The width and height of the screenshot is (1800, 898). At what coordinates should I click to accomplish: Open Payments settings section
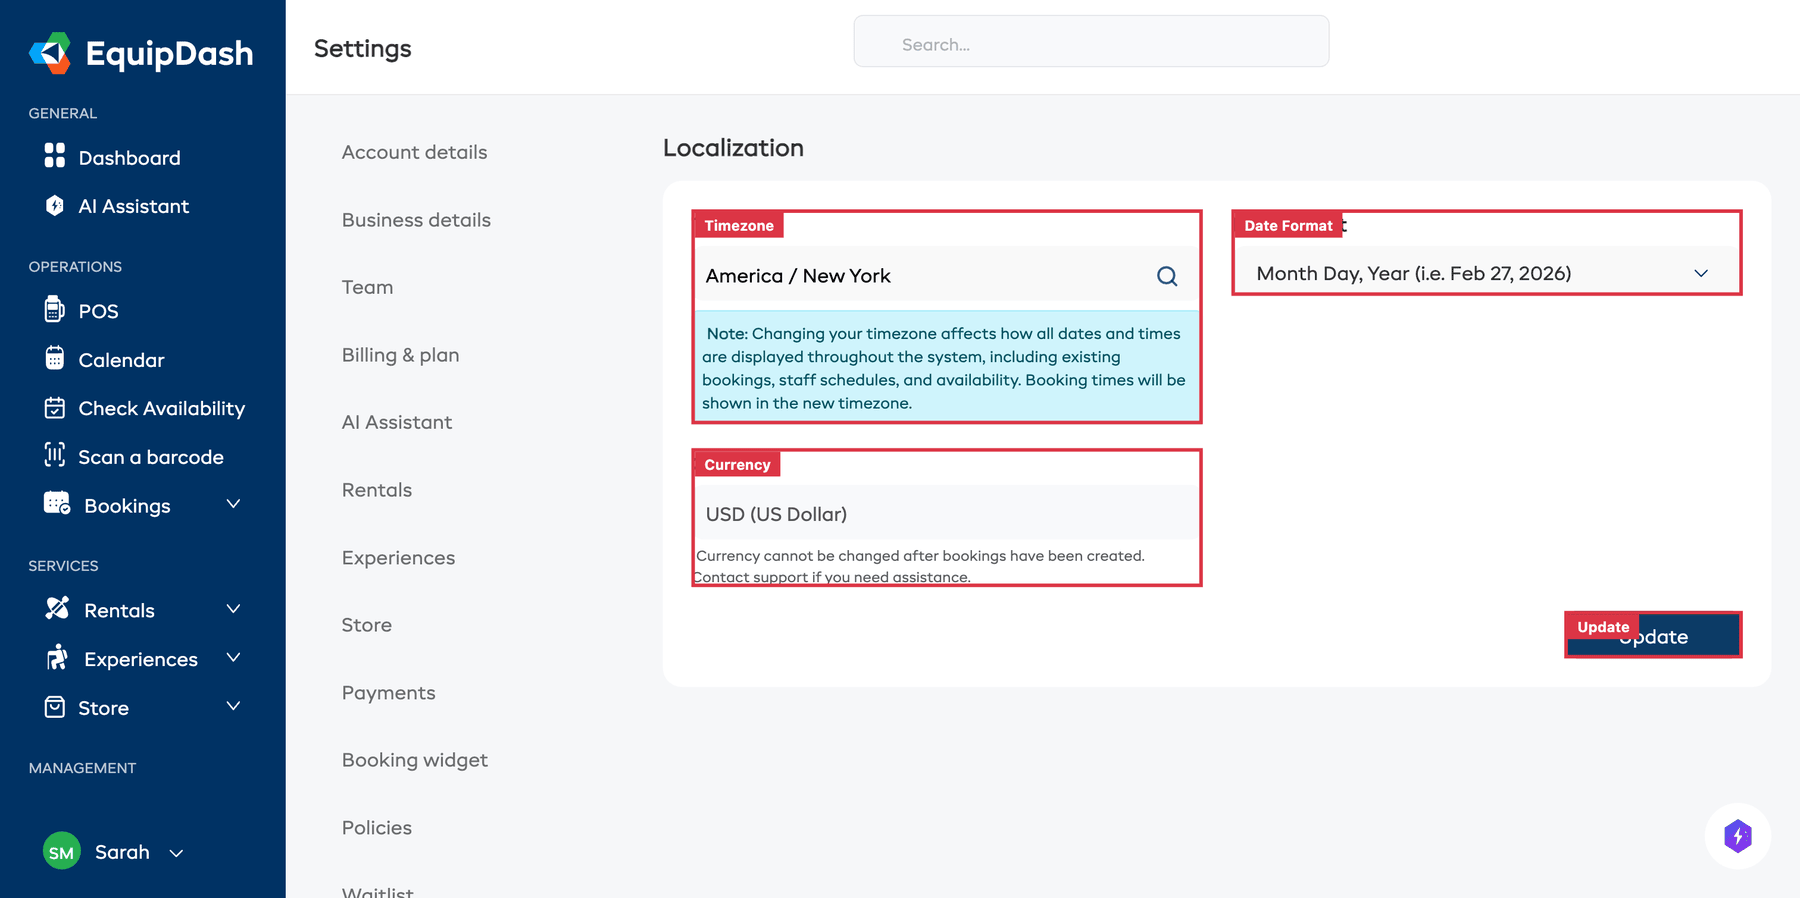coord(388,693)
